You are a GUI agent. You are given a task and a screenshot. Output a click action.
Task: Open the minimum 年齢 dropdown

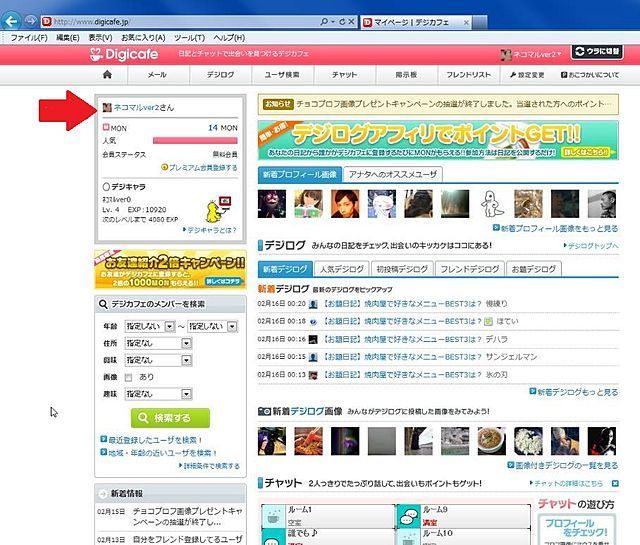[x=150, y=326]
